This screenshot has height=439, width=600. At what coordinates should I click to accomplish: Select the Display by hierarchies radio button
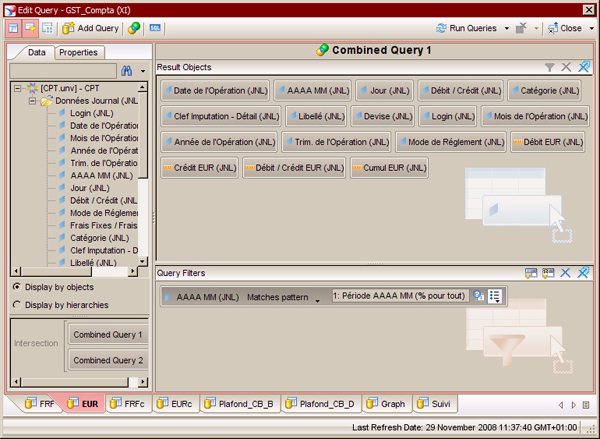[17, 305]
